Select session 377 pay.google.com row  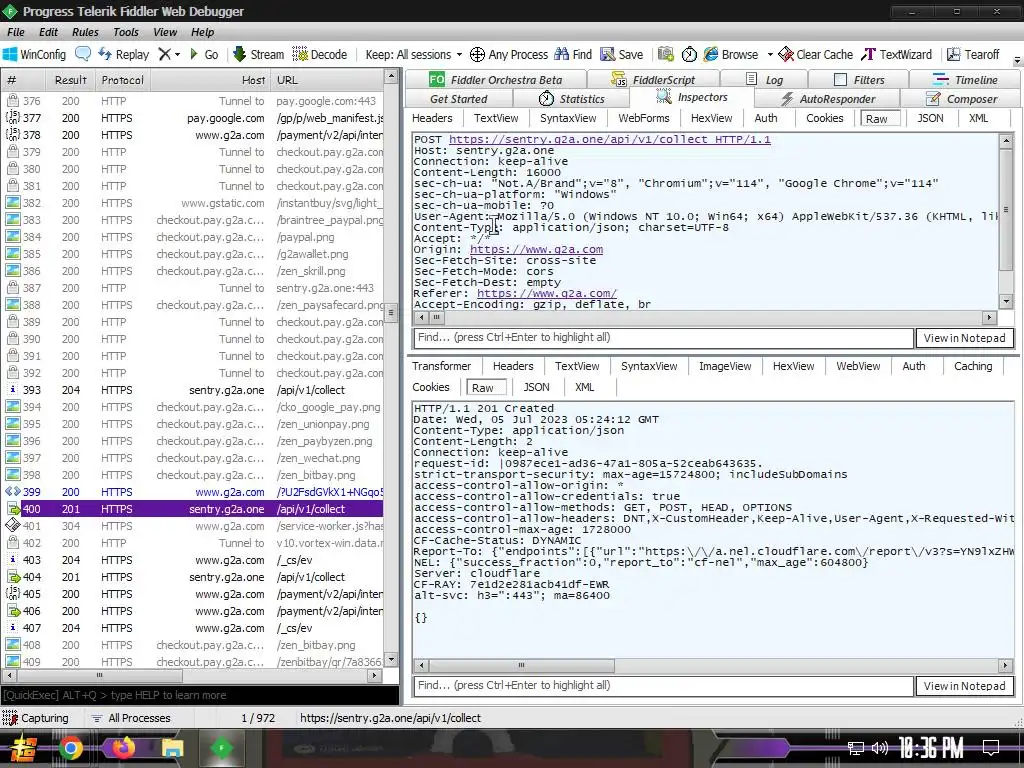[195, 118]
